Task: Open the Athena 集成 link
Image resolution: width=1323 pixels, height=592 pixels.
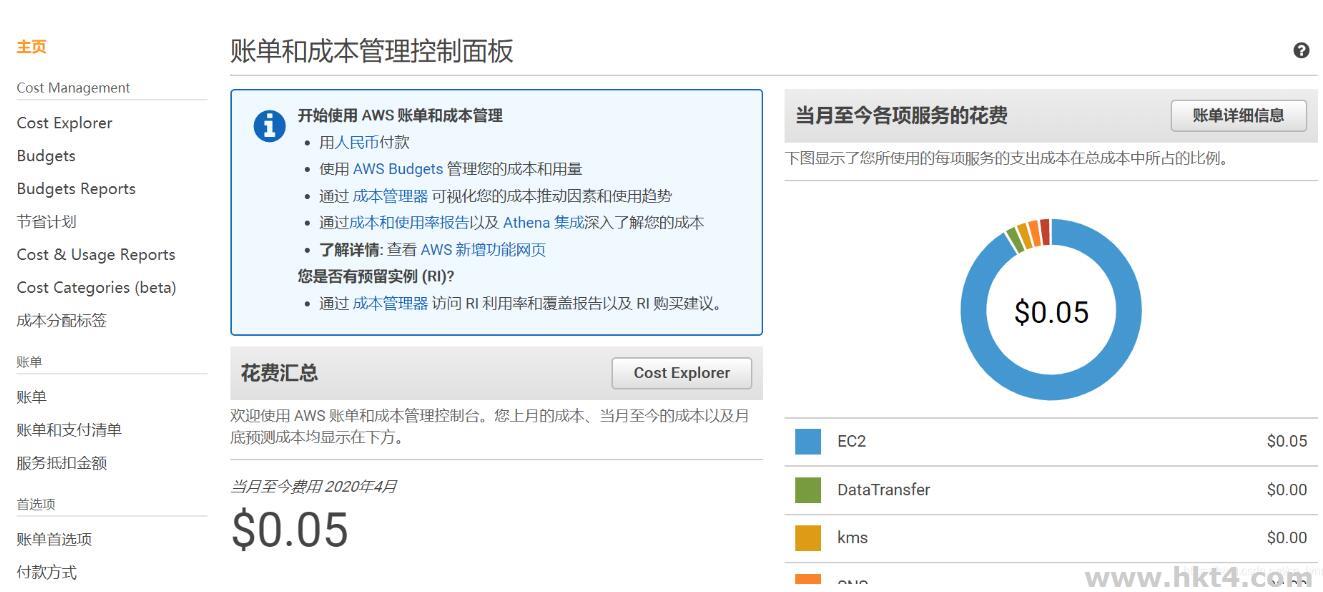Action: pos(543,223)
